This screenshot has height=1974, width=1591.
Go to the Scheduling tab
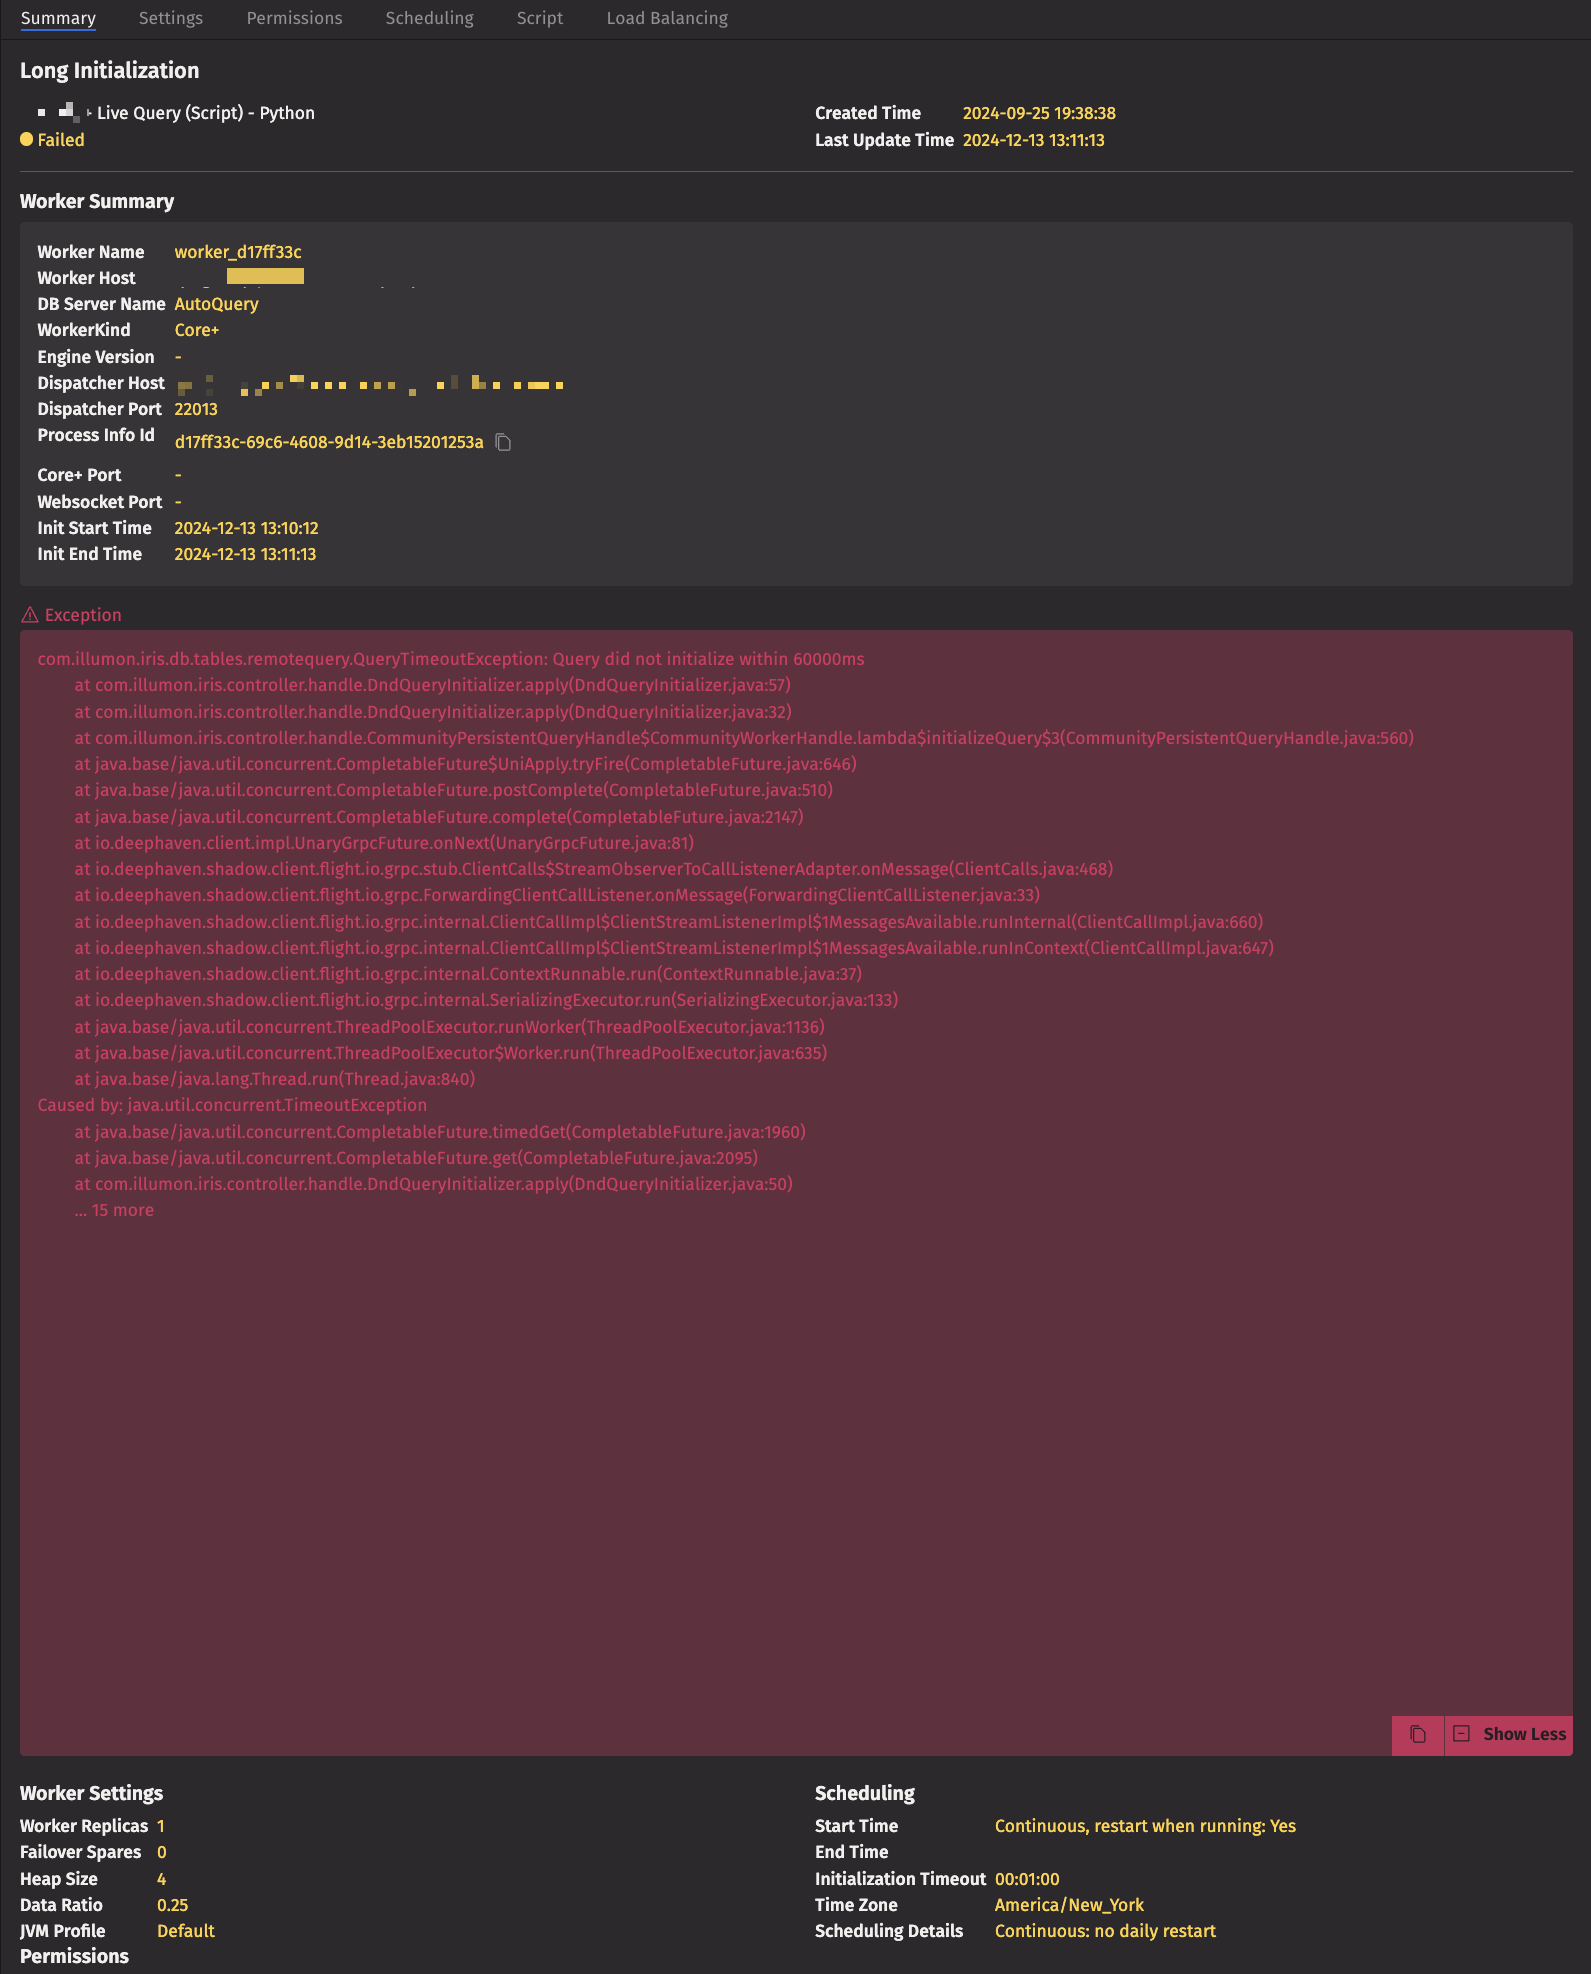[429, 18]
